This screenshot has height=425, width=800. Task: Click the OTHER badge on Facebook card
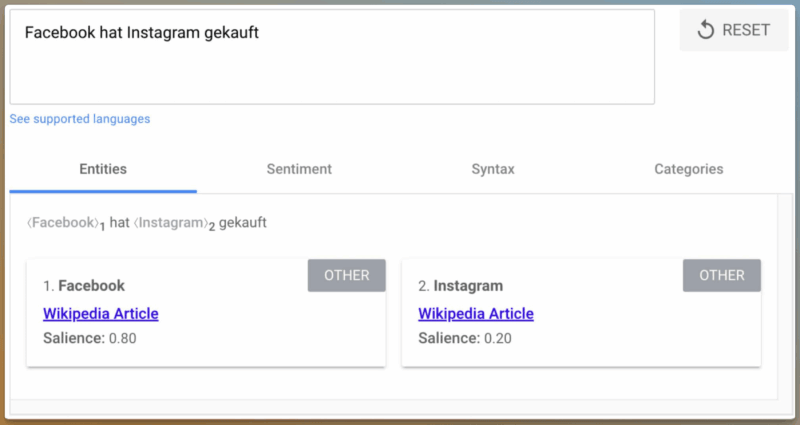point(346,276)
